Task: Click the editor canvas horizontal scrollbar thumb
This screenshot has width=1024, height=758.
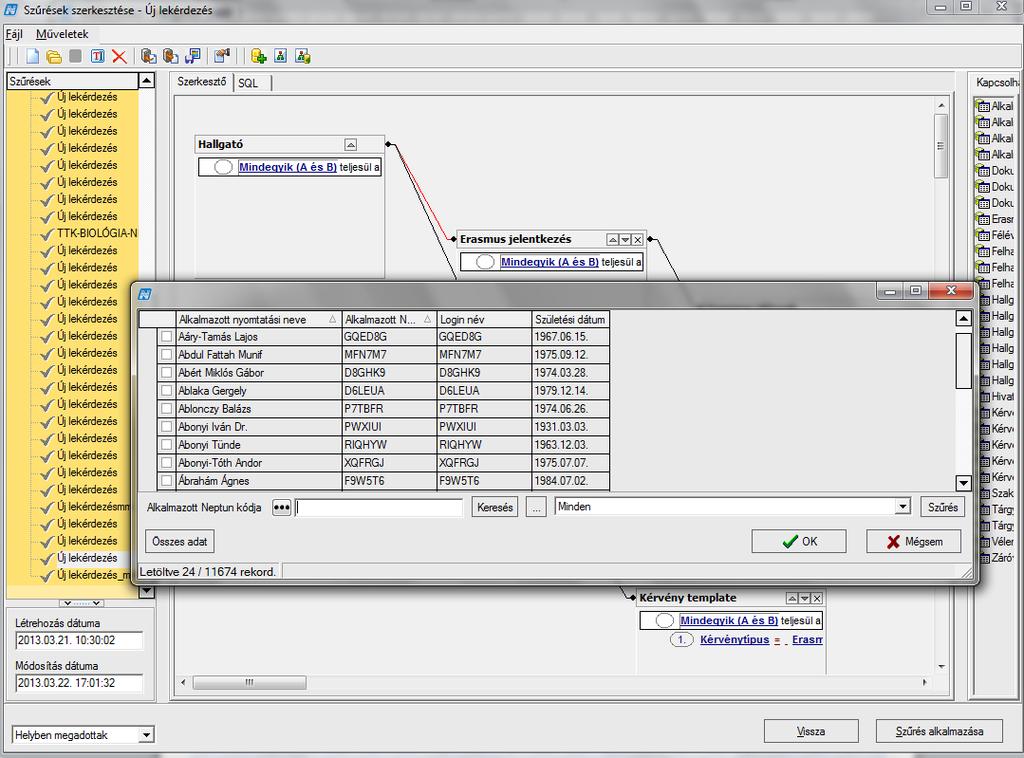Action: point(249,682)
